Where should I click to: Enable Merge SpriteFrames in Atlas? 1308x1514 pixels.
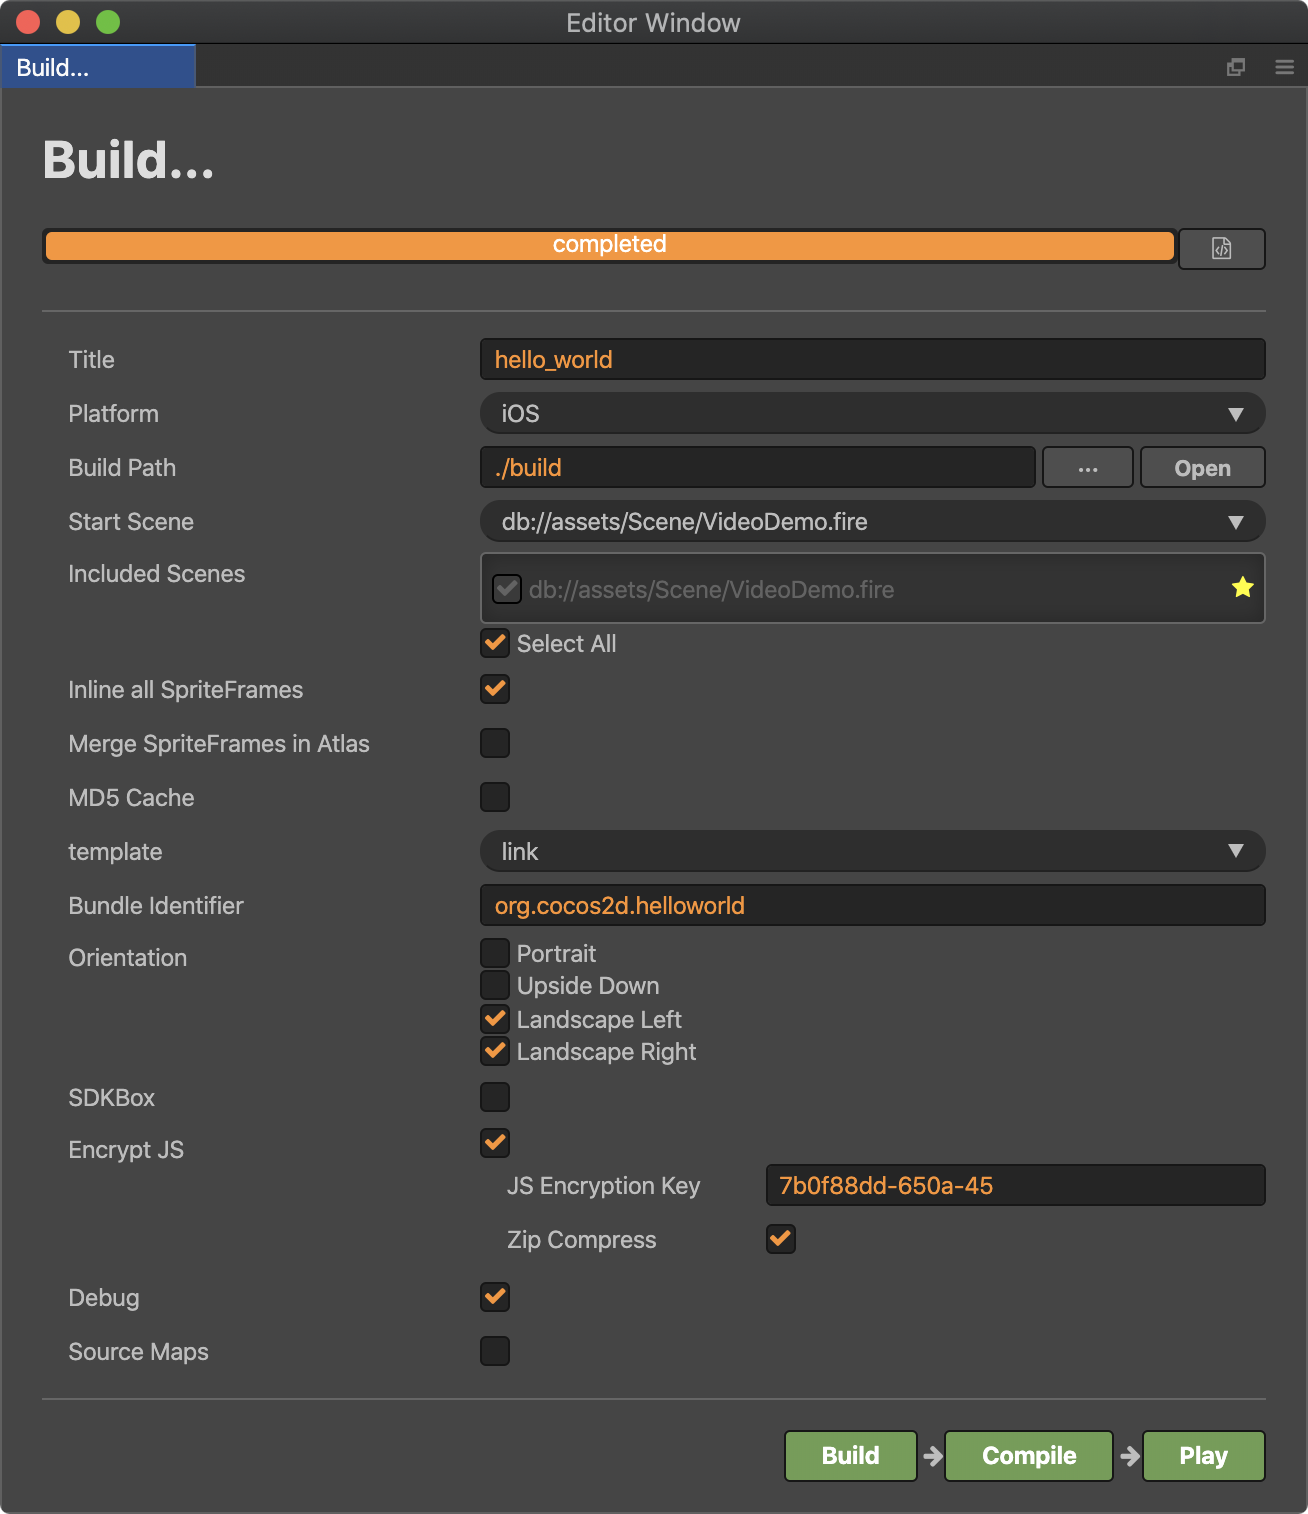pos(495,743)
